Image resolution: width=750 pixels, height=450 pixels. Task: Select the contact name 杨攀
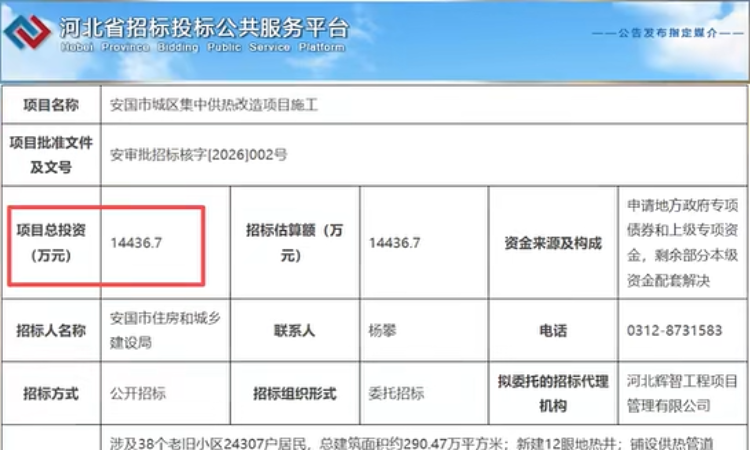click(x=383, y=330)
